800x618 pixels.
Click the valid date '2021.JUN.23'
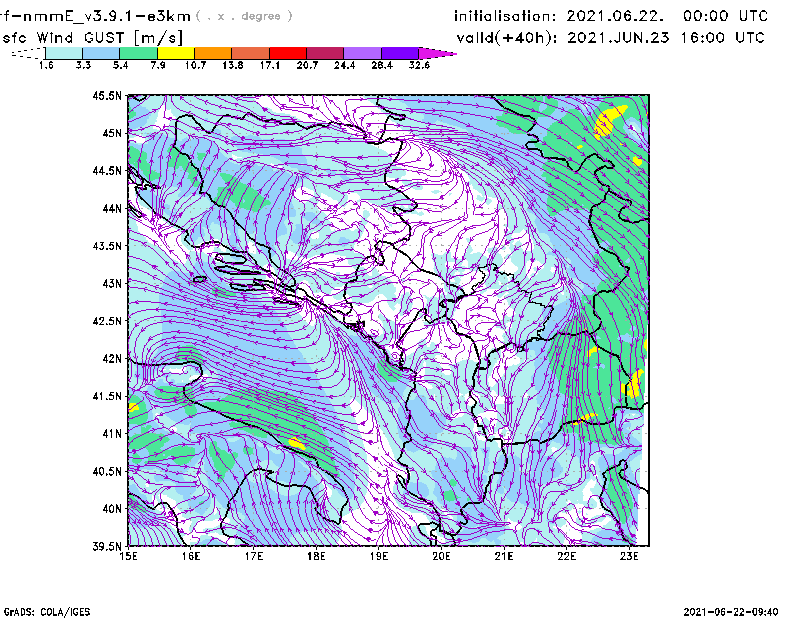pos(618,38)
